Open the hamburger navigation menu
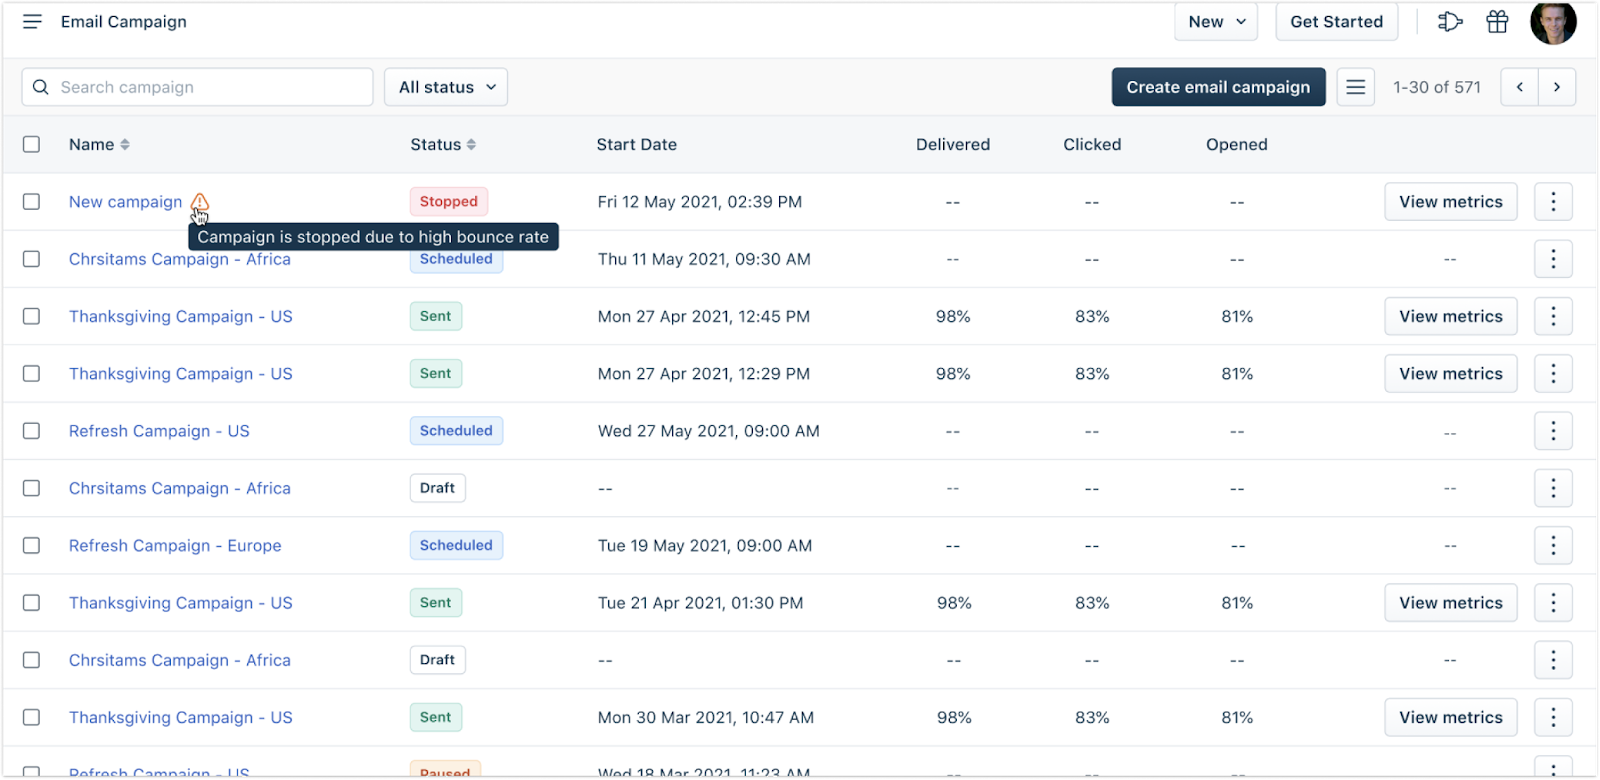This screenshot has width=1600, height=780. (32, 22)
